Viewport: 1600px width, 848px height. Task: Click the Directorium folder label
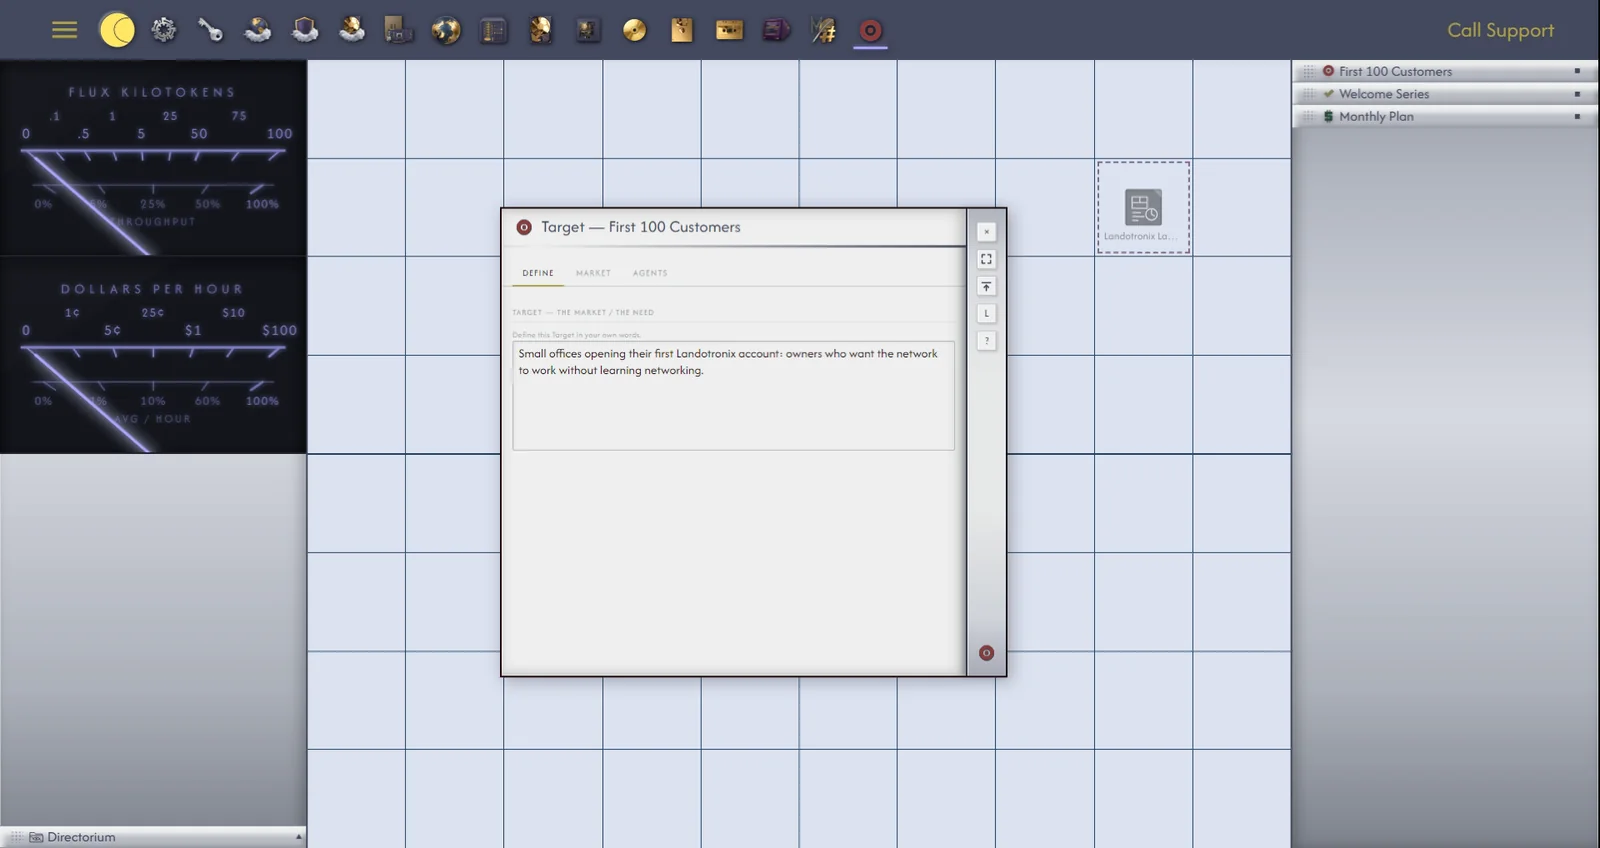click(81, 837)
